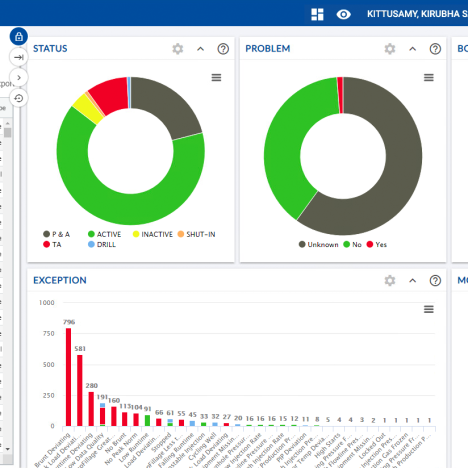Click scrollbar up arrow in left list
This screenshot has width=468, height=468.
pos(7,124)
